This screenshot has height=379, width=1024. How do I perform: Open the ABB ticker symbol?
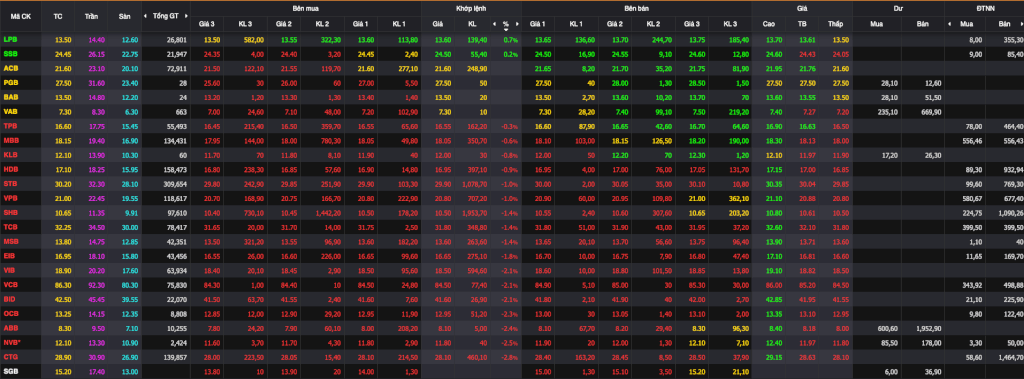click(10, 327)
